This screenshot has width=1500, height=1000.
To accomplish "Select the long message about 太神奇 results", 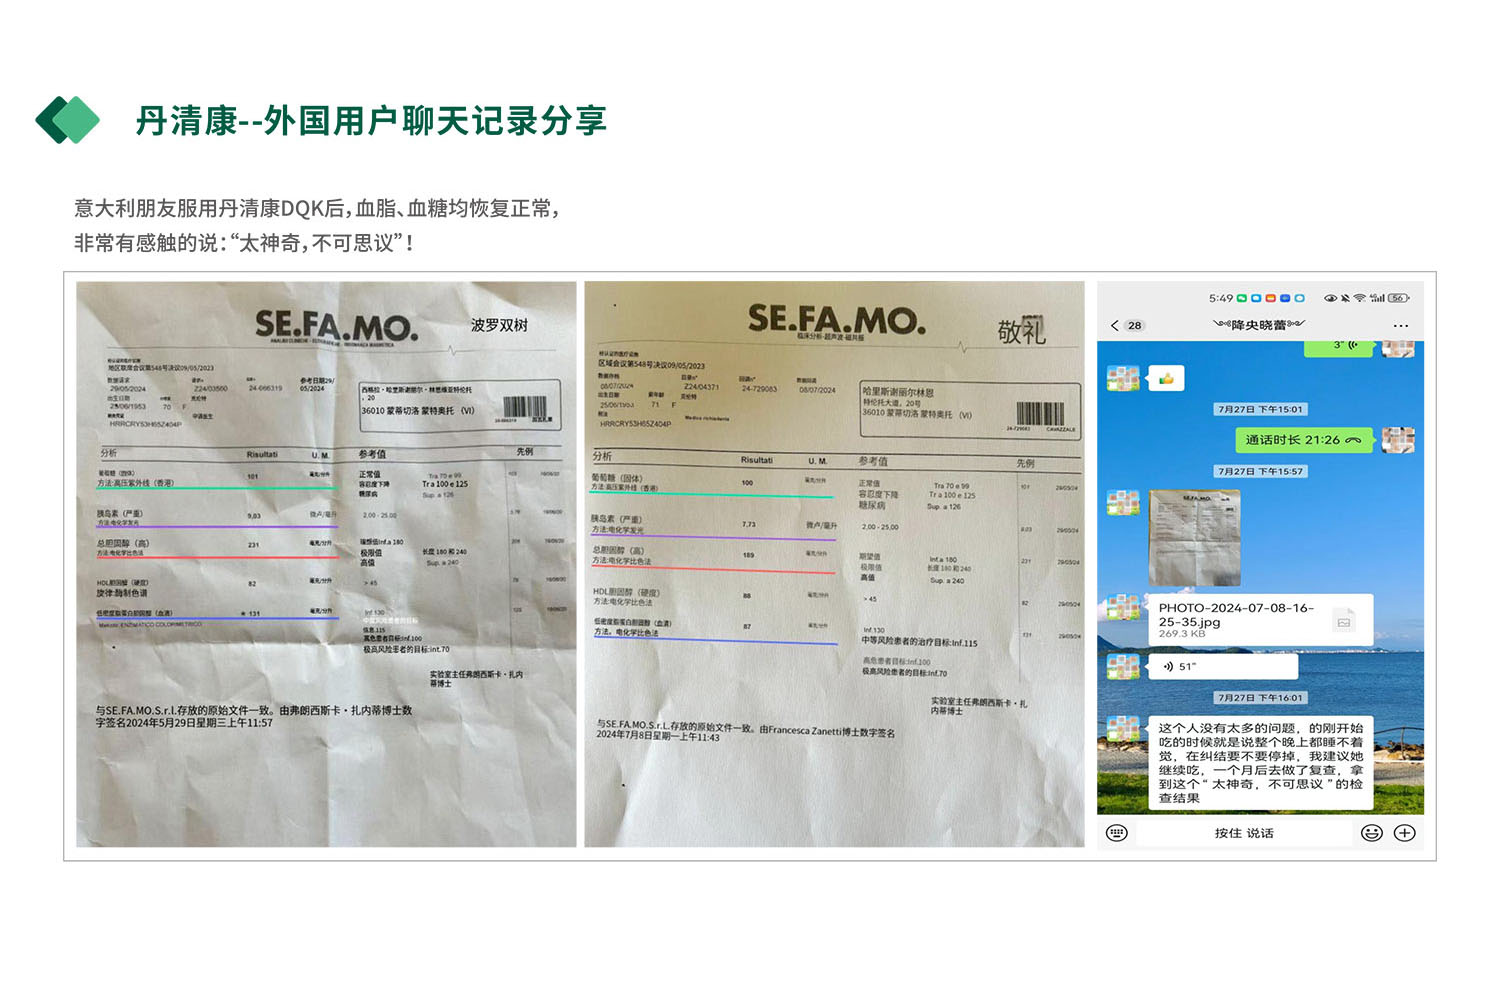I will [1261, 763].
